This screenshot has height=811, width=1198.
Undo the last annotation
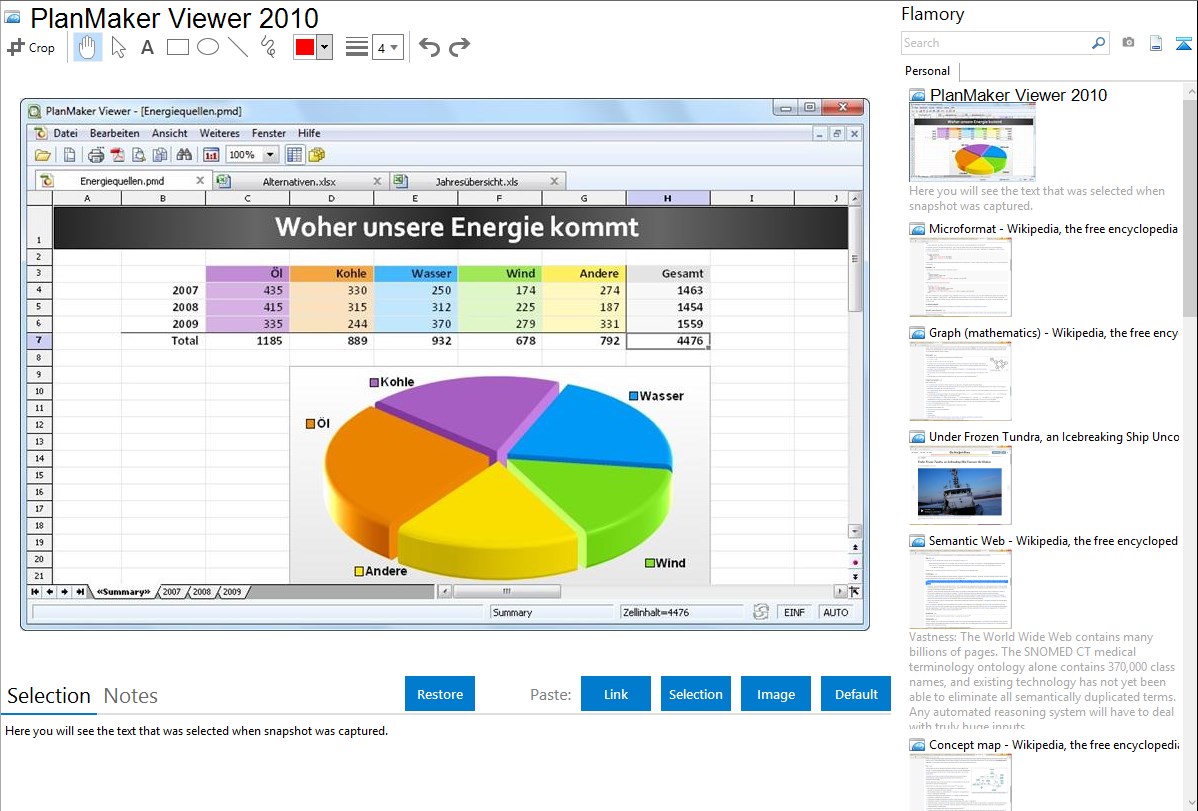click(429, 47)
